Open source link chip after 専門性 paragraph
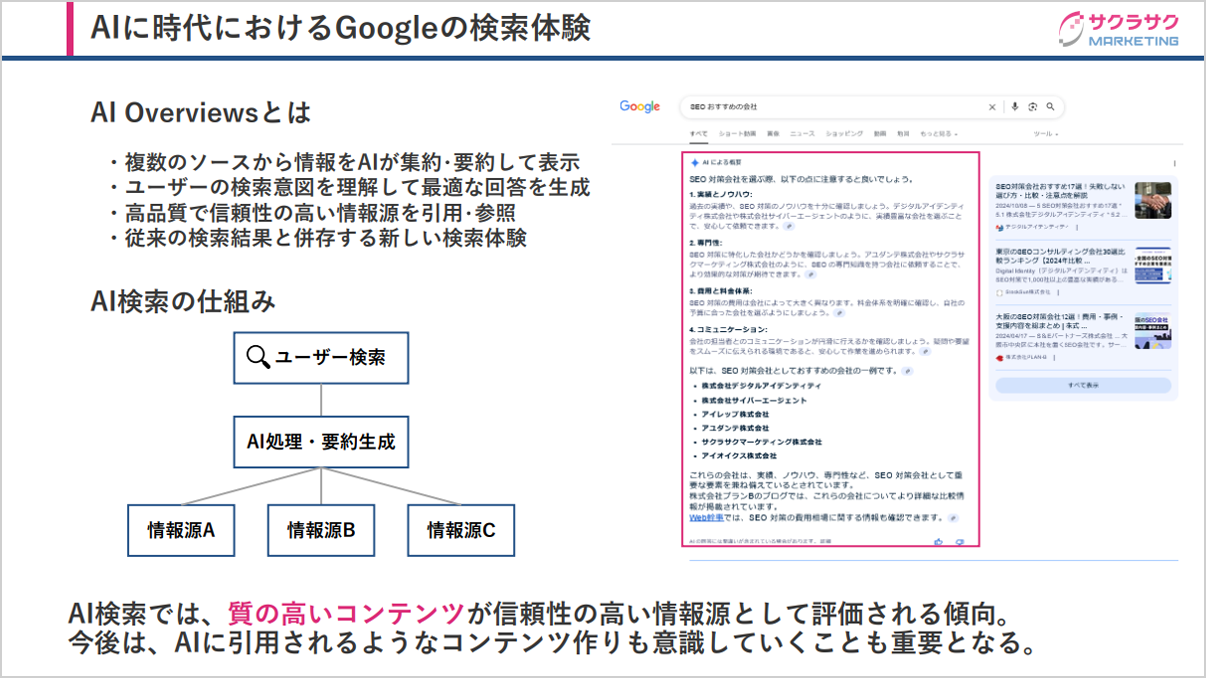The height and width of the screenshot is (678, 1206). click(x=811, y=273)
